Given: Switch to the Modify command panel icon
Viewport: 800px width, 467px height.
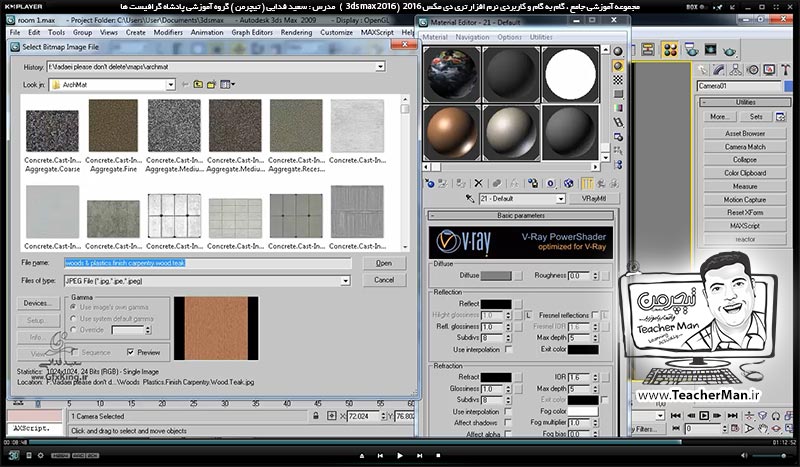Looking at the screenshot, I should (719, 69).
